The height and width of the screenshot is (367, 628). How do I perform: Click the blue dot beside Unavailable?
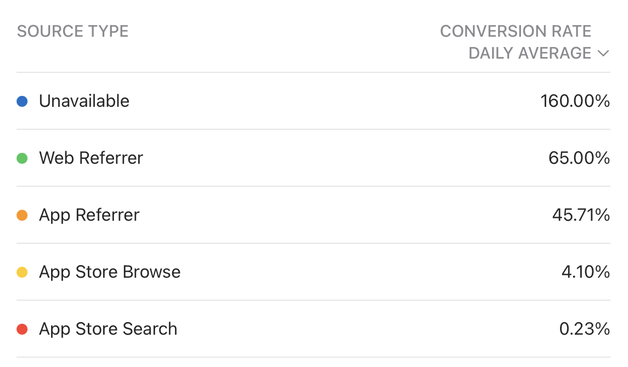[22, 101]
